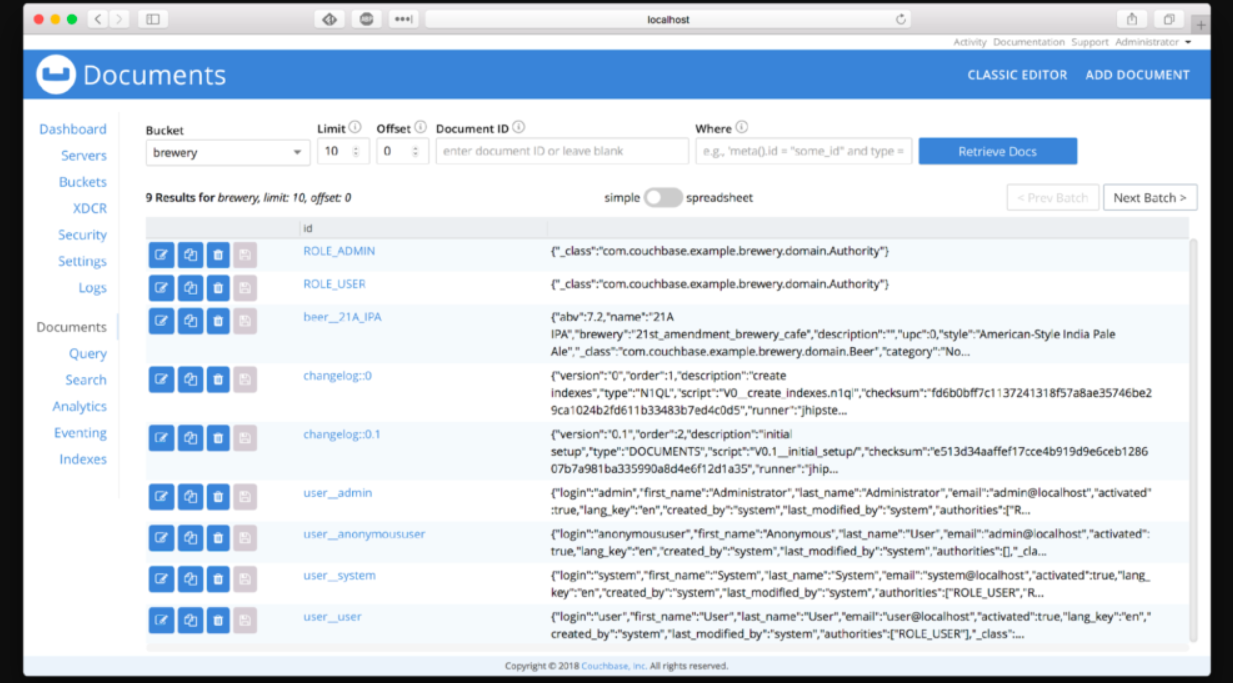Open Security in sidebar
This screenshot has height=683, width=1233.
82,235
